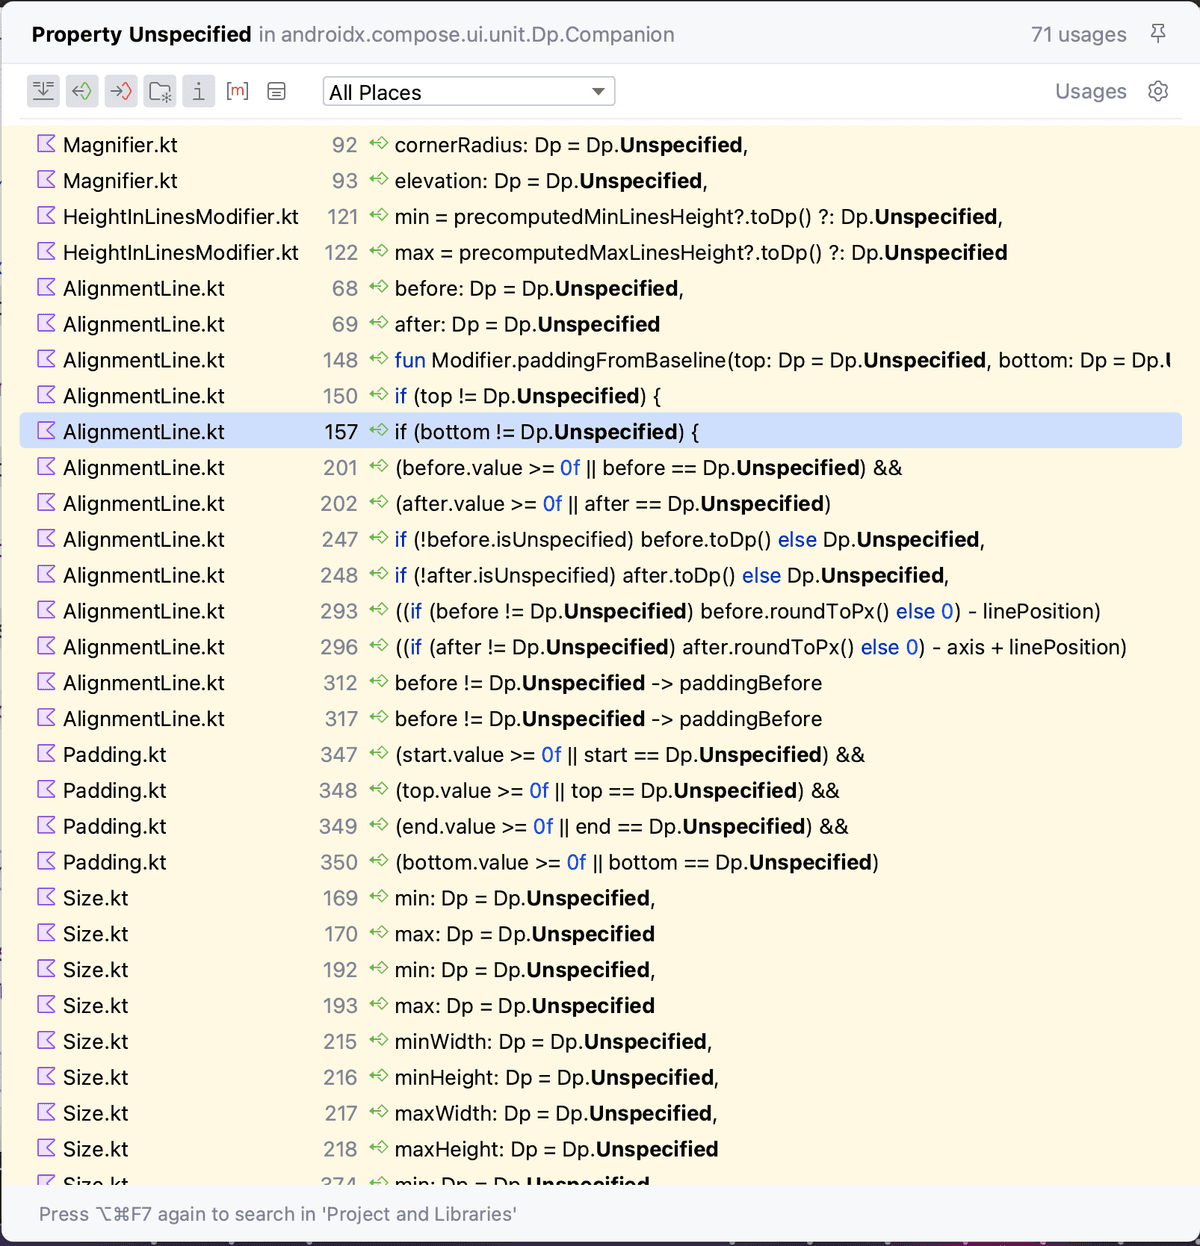Select Magnifier.kt line 93 elevation usage
The image size is (1200, 1246).
[x=600, y=181]
